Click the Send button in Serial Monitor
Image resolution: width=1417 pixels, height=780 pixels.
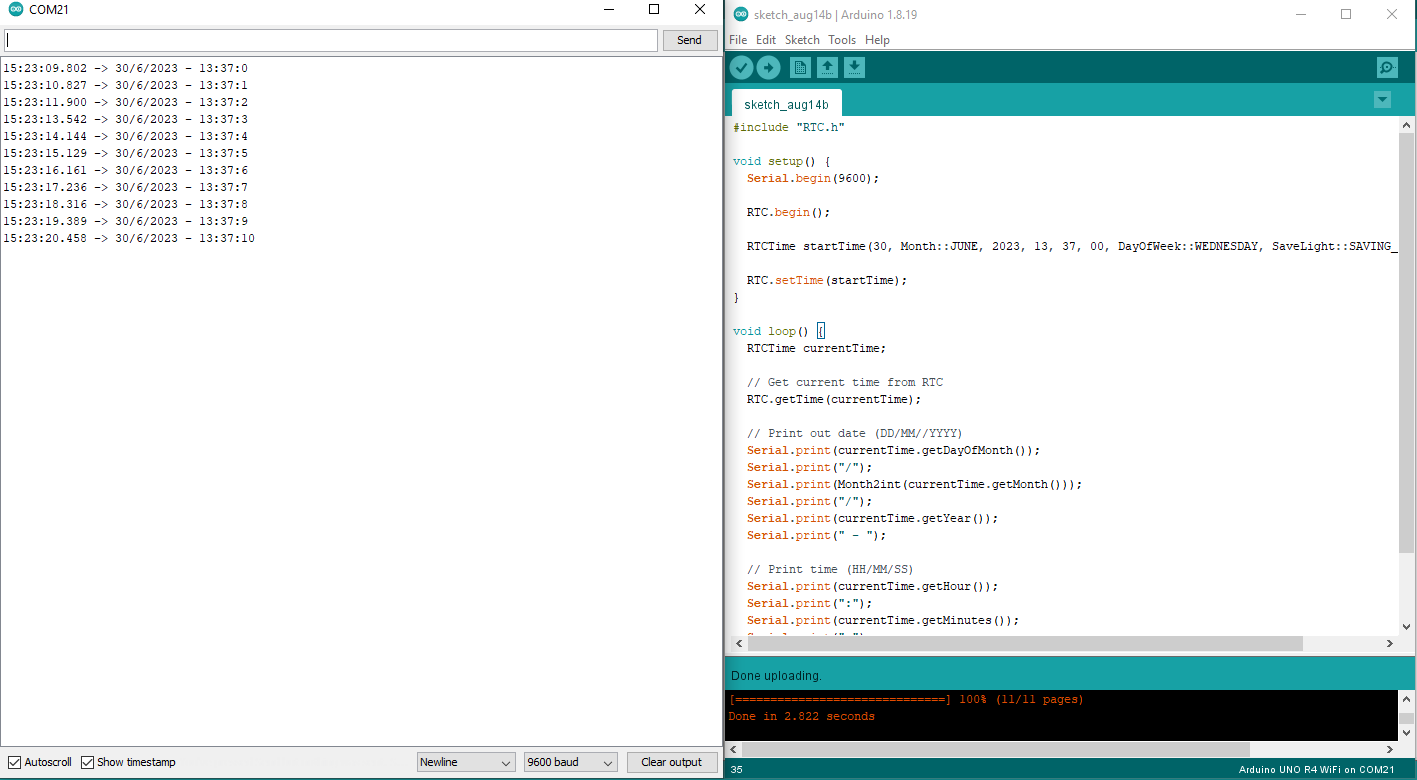pyautogui.click(x=690, y=40)
